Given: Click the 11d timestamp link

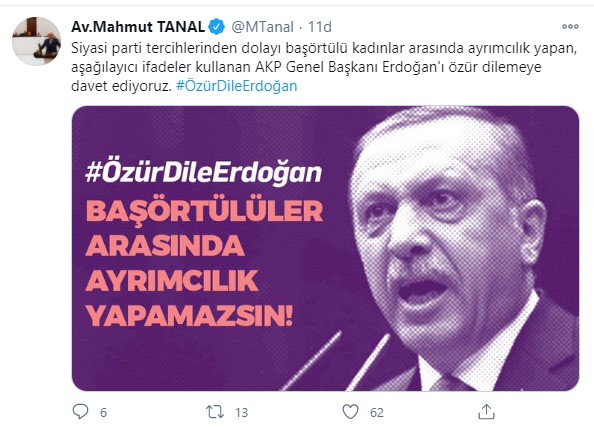Looking at the screenshot, I should [x=319, y=27].
